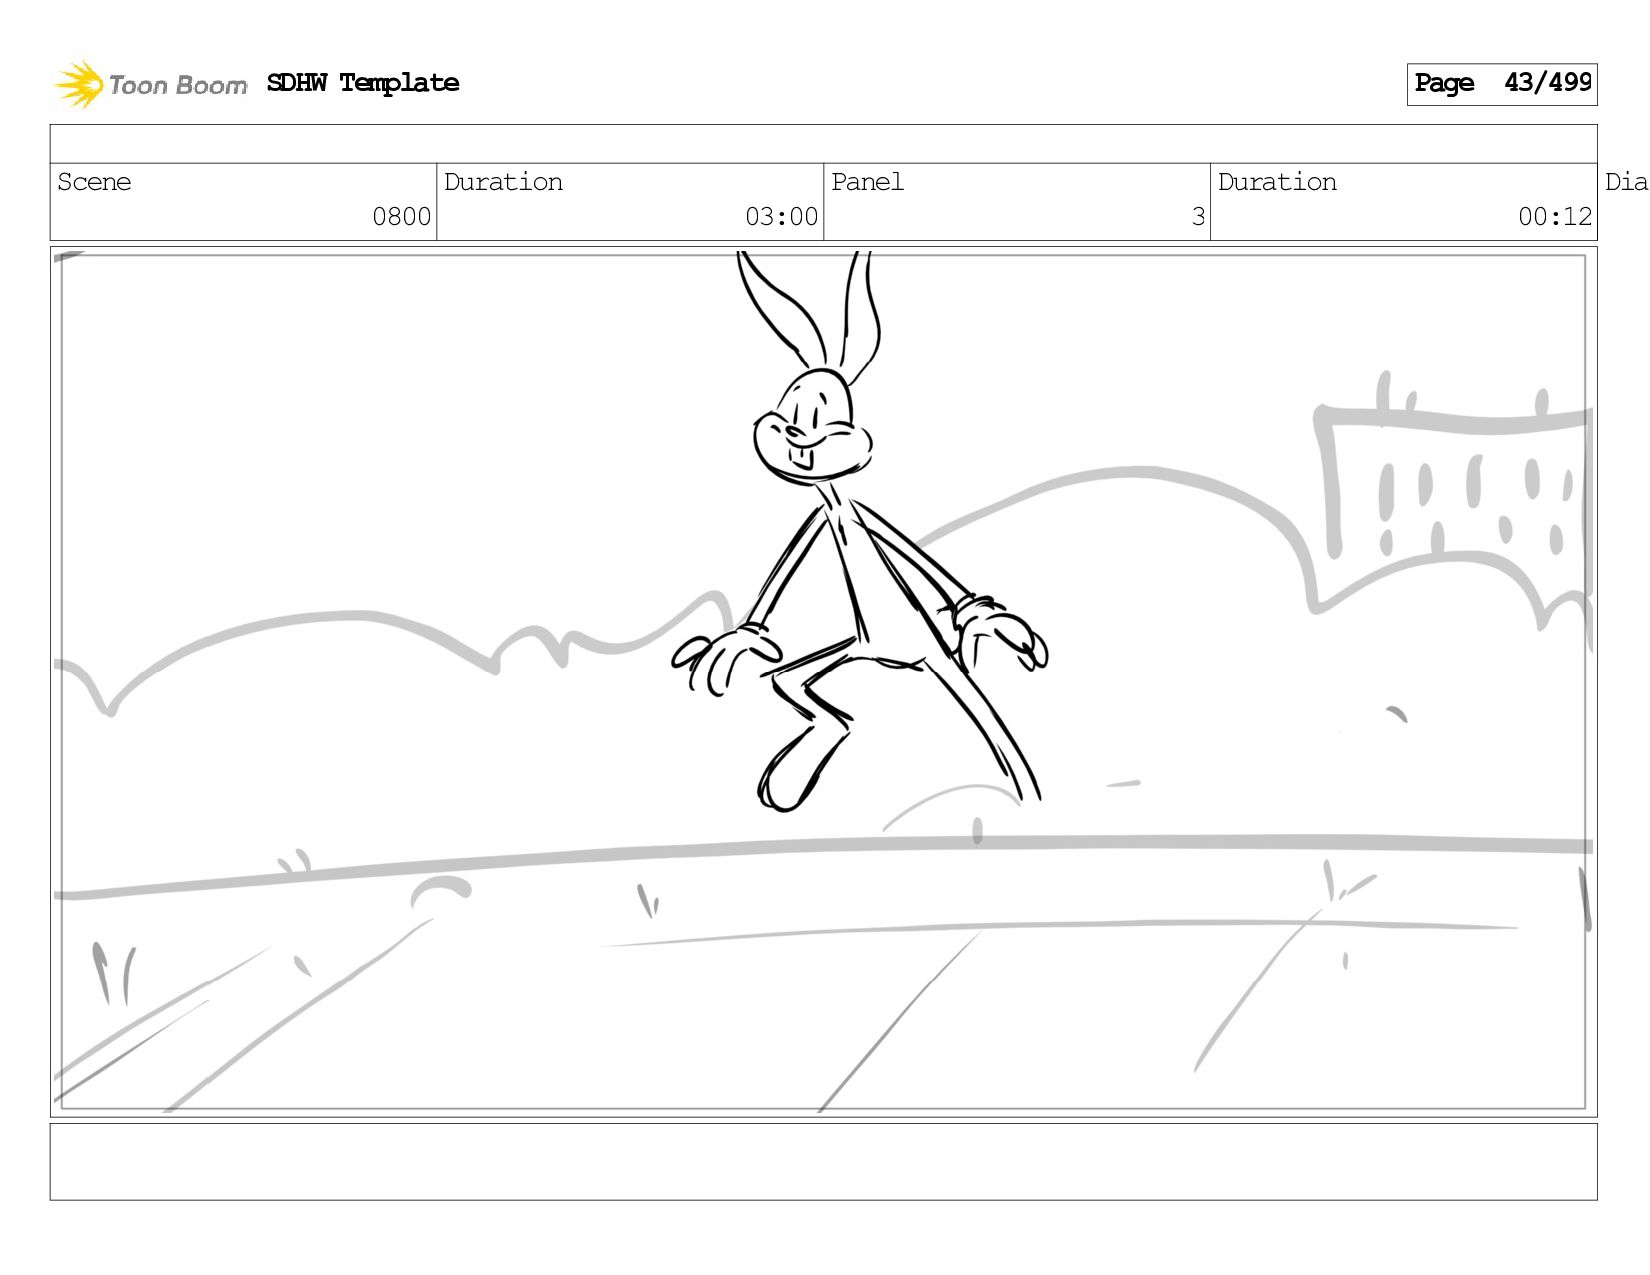Viewport: 1650px width, 1275px height.
Task: Click the panel duration value 00:12
Action: pyautogui.click(x=1554, y=217)
